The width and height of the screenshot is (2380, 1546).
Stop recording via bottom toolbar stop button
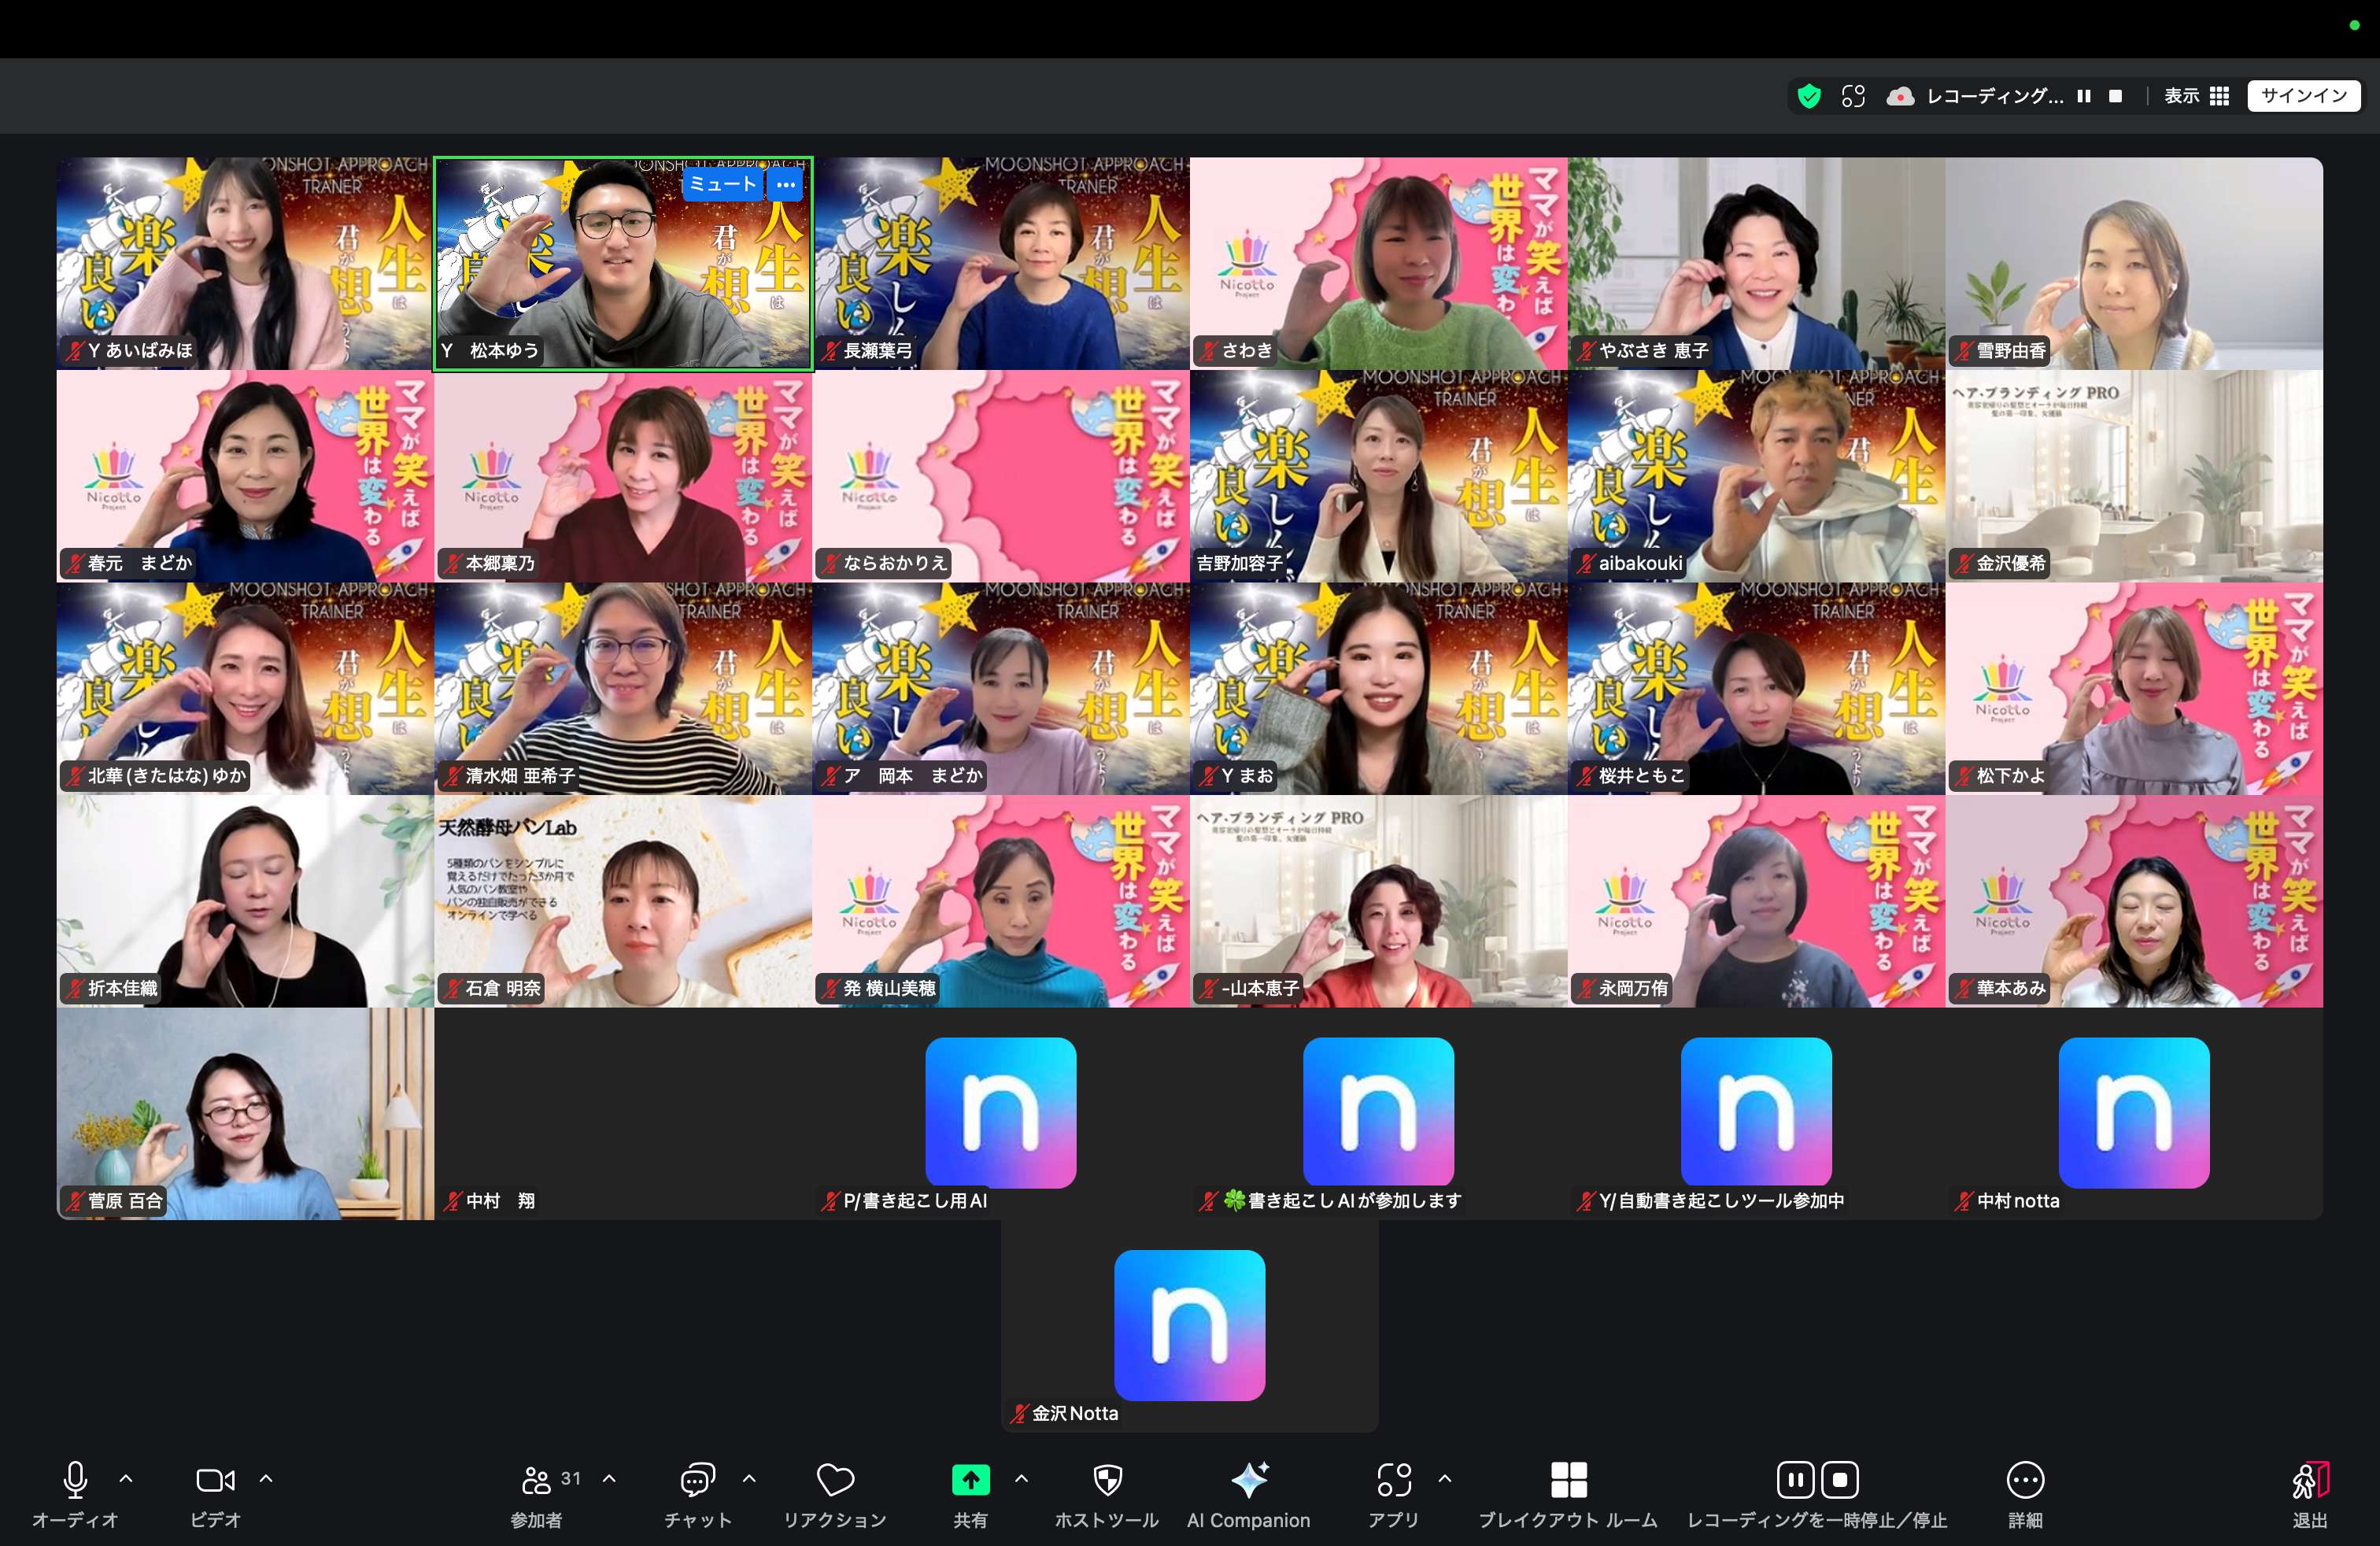pyautogui.click(x=1839, y=1480)
